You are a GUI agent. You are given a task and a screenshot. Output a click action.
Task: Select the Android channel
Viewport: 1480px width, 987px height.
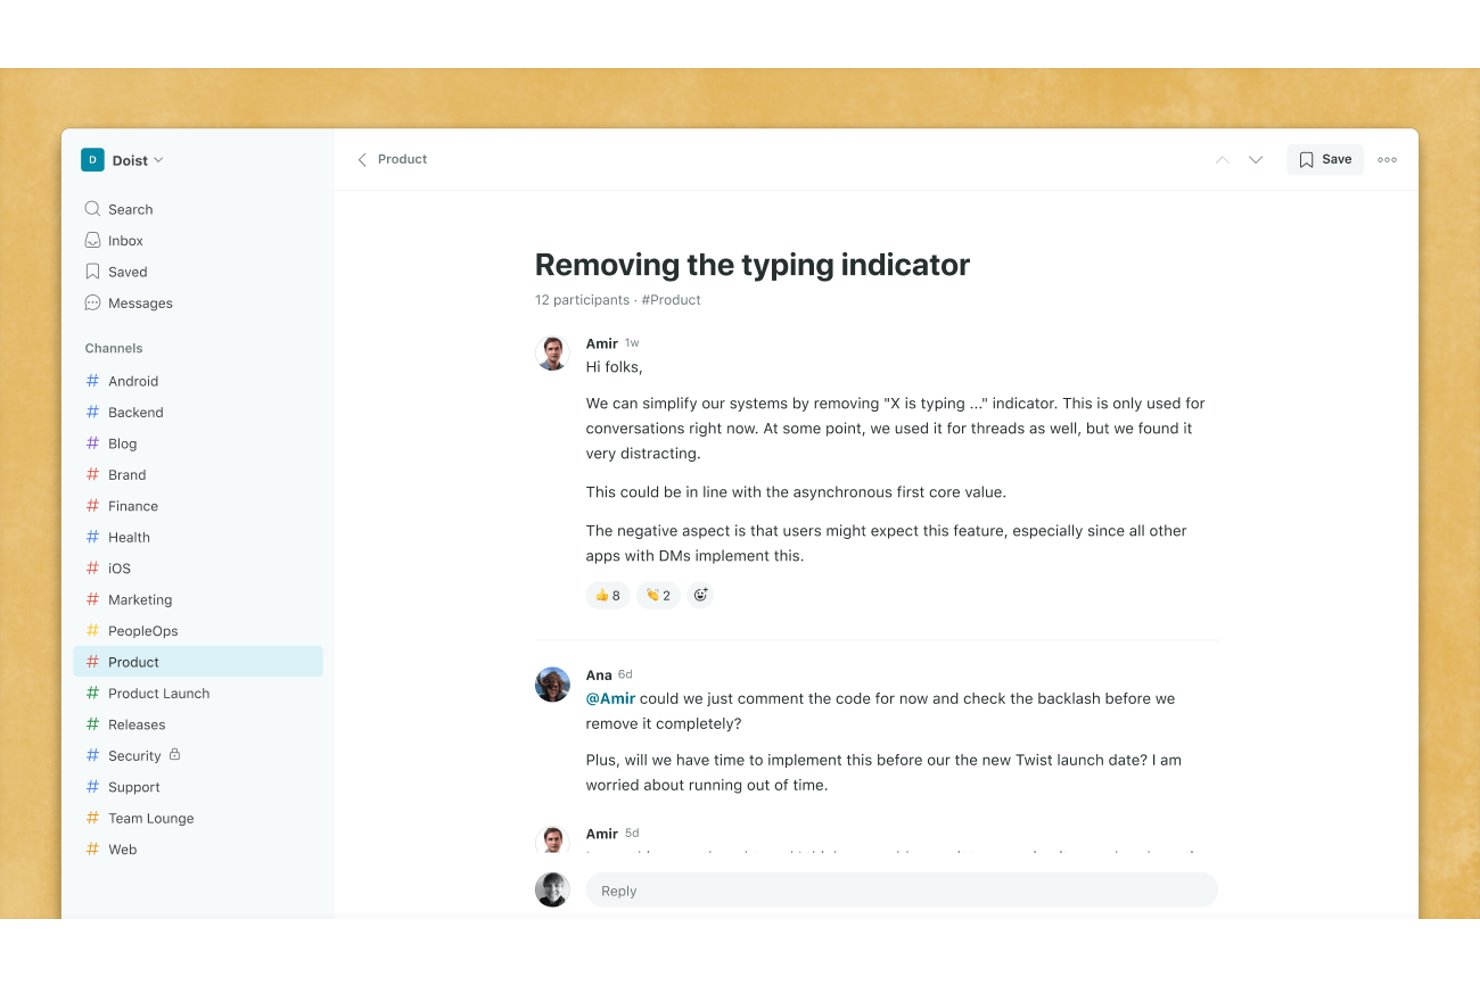pos(198,381)
